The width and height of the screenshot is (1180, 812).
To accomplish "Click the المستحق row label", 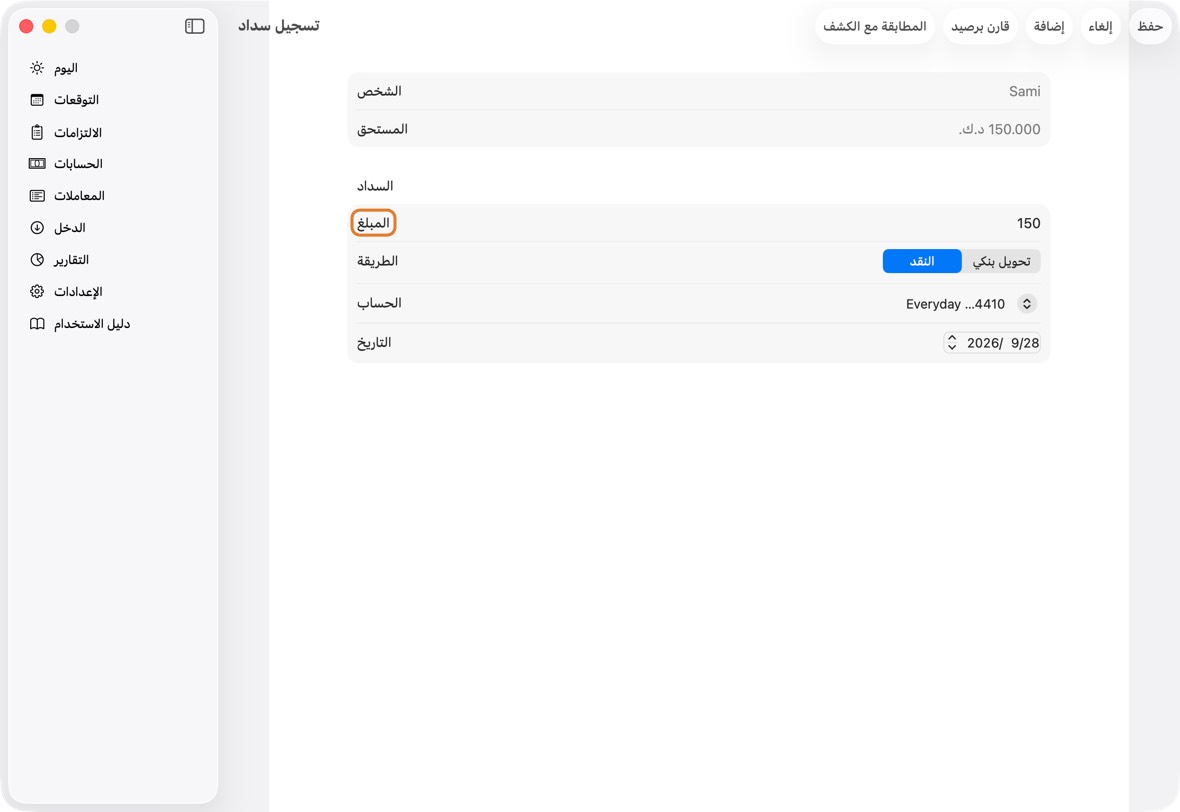I will [382, 129].
